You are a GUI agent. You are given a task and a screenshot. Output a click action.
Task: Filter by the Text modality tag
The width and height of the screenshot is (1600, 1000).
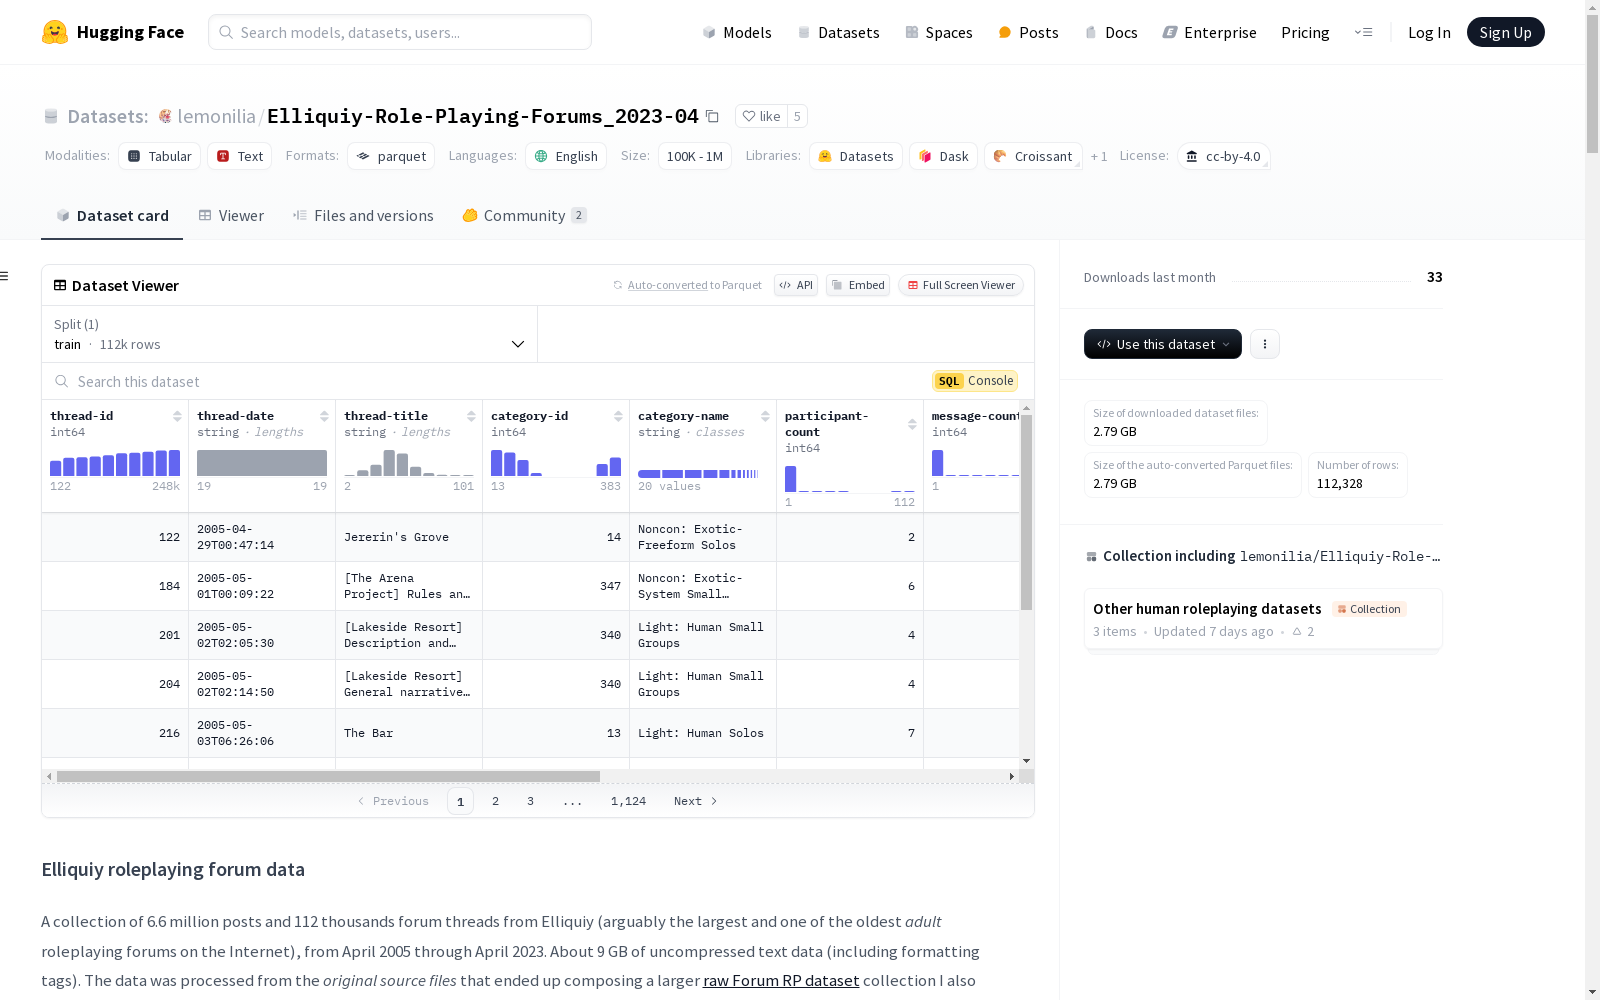240,156
